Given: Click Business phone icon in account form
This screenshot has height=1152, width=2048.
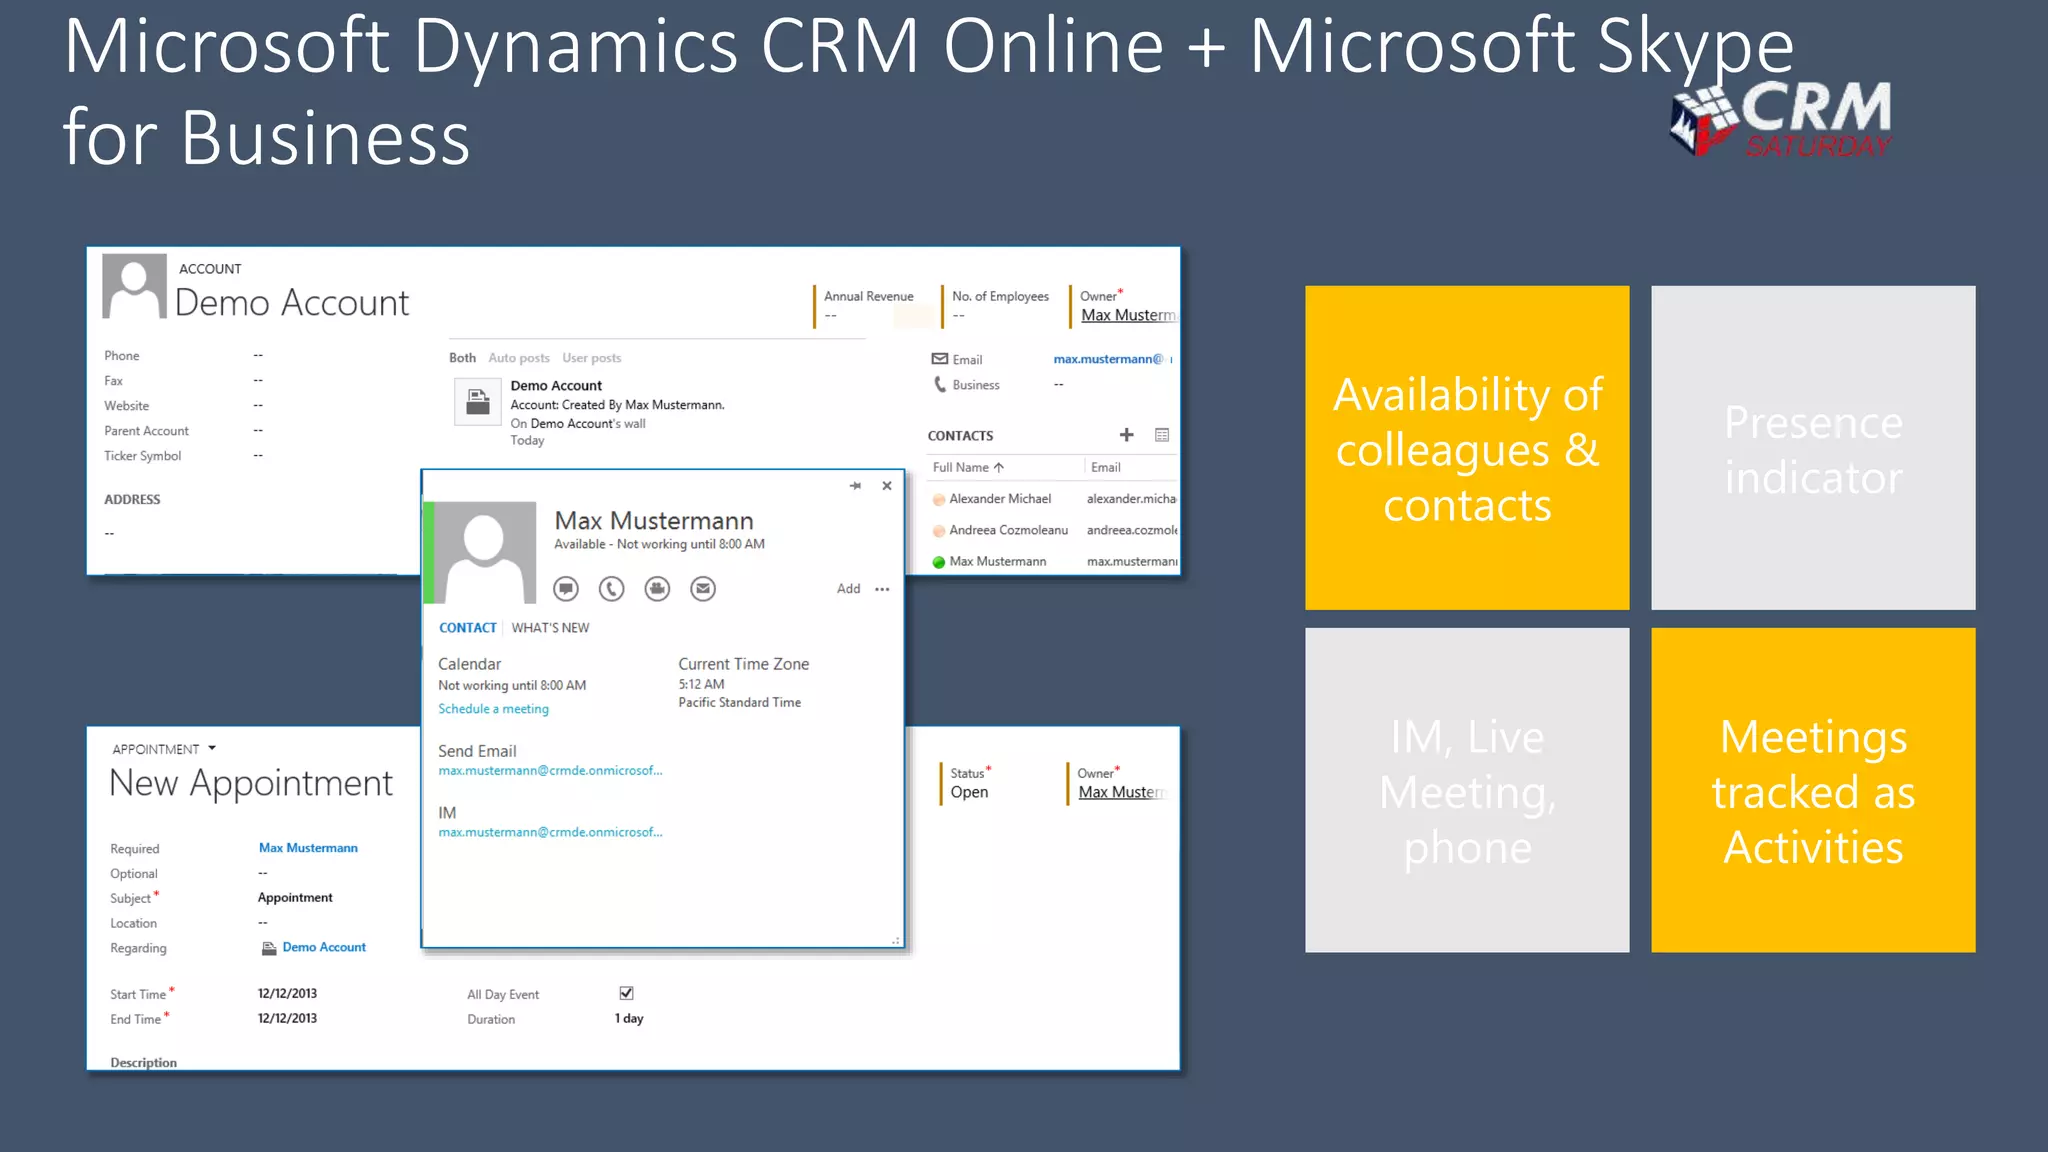Looking at the screenshot, I should [x=940, y=384].
